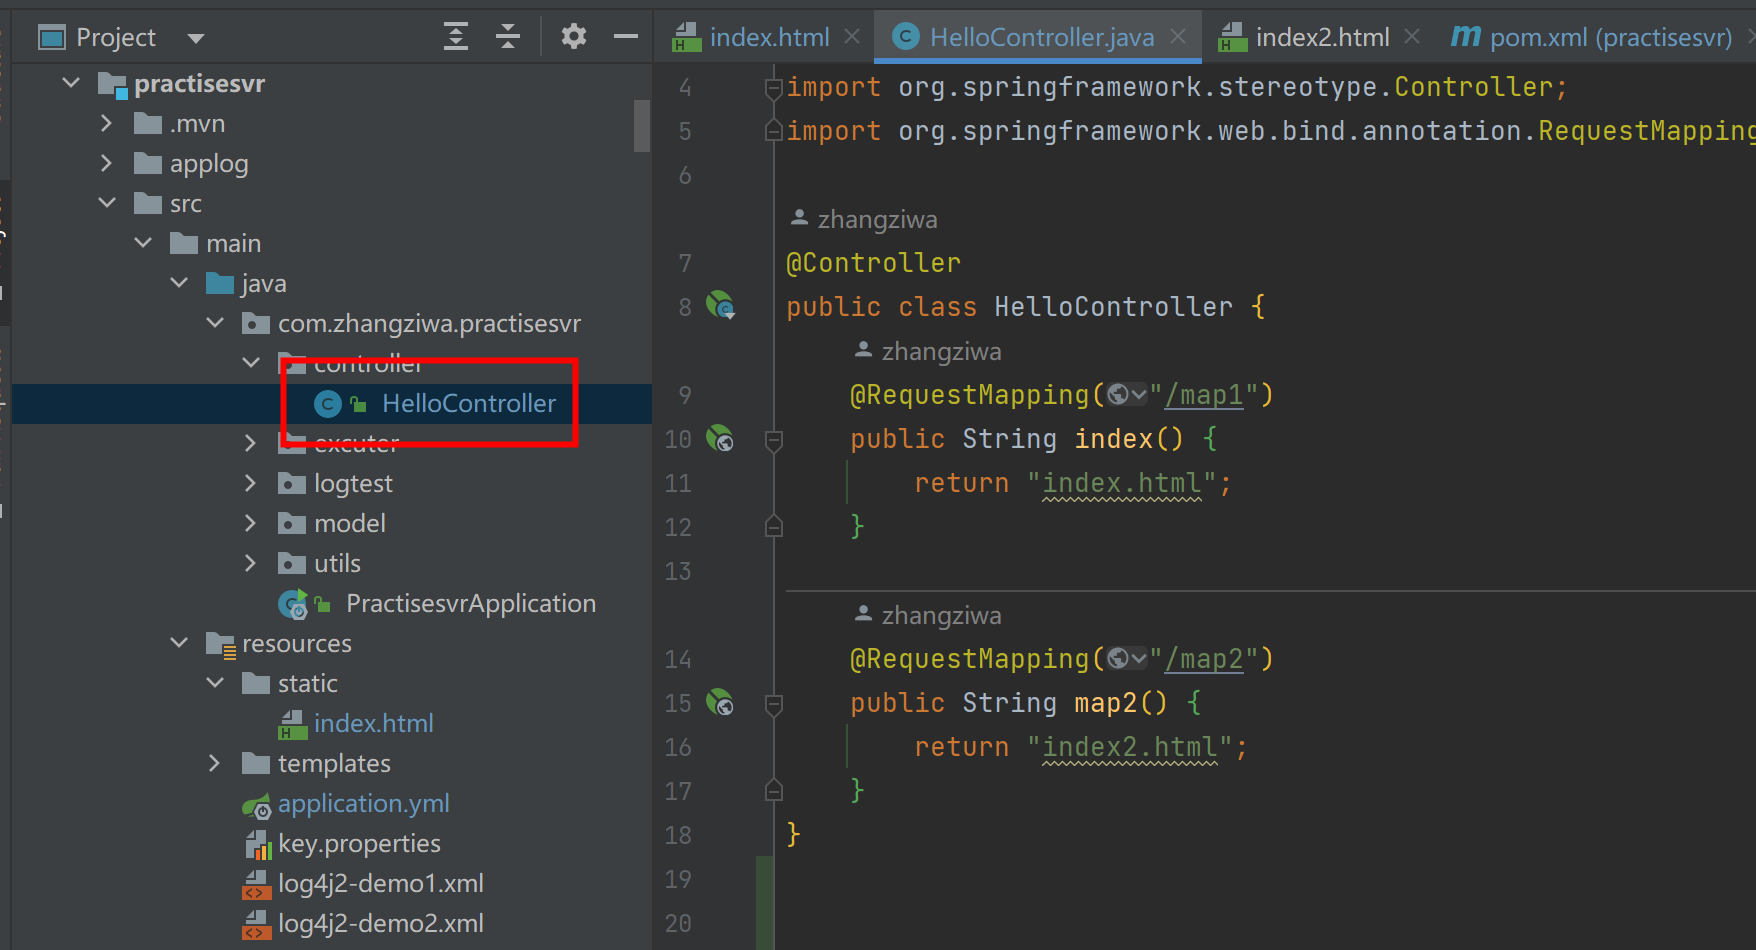Collapse the practisesvr root node
The image size is (1756, 950).
71,83
